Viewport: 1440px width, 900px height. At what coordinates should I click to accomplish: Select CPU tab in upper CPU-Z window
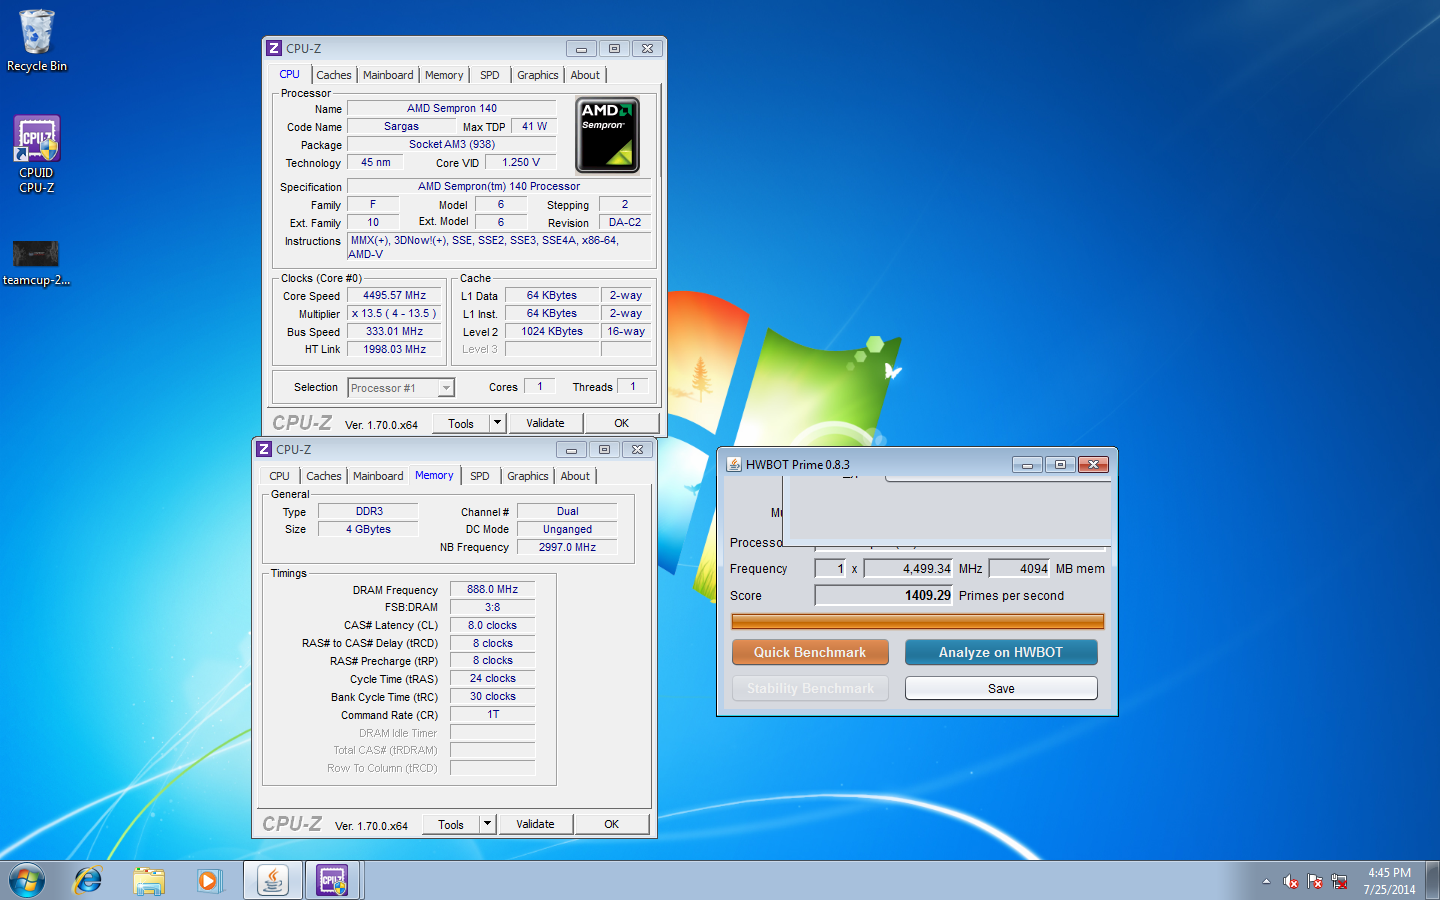click(x=290, y=74)
